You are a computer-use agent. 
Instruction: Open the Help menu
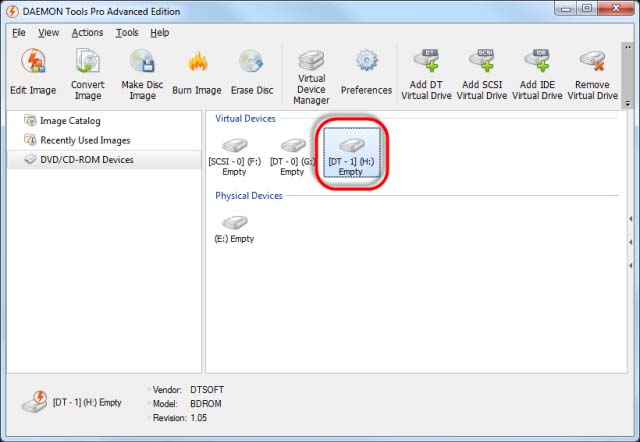(x=160, y=33)
